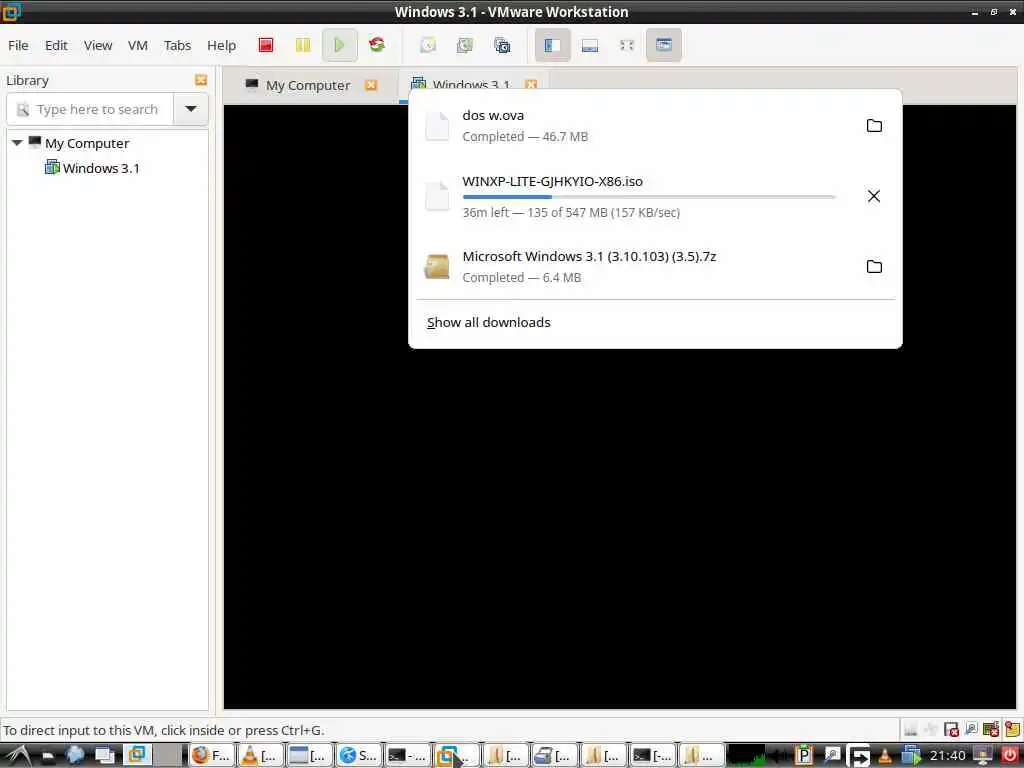The image size is (1024, 768).
Task: Toggle the Library sidebar view button
Action: click(x=552, y=45)
